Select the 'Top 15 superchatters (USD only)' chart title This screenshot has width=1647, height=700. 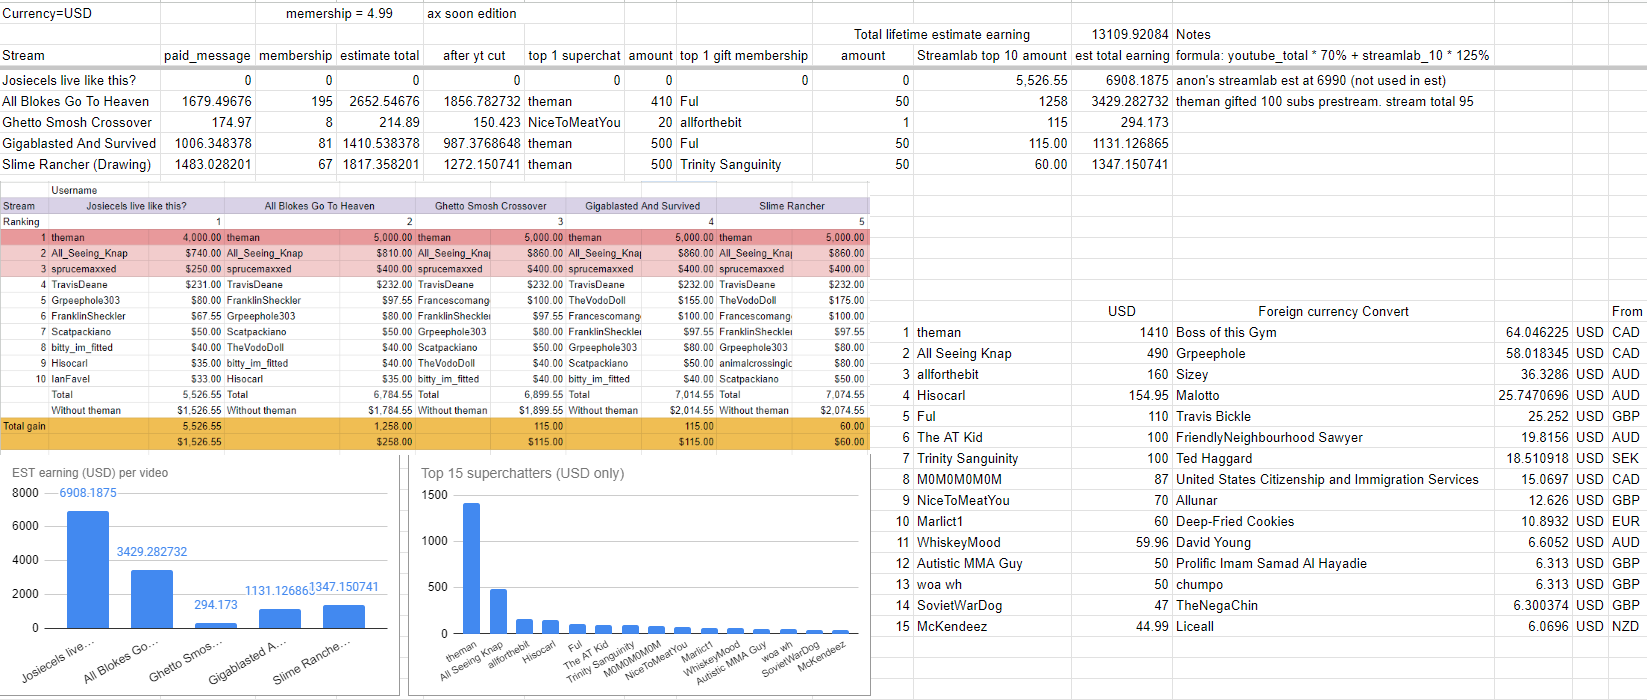(522, 473)
